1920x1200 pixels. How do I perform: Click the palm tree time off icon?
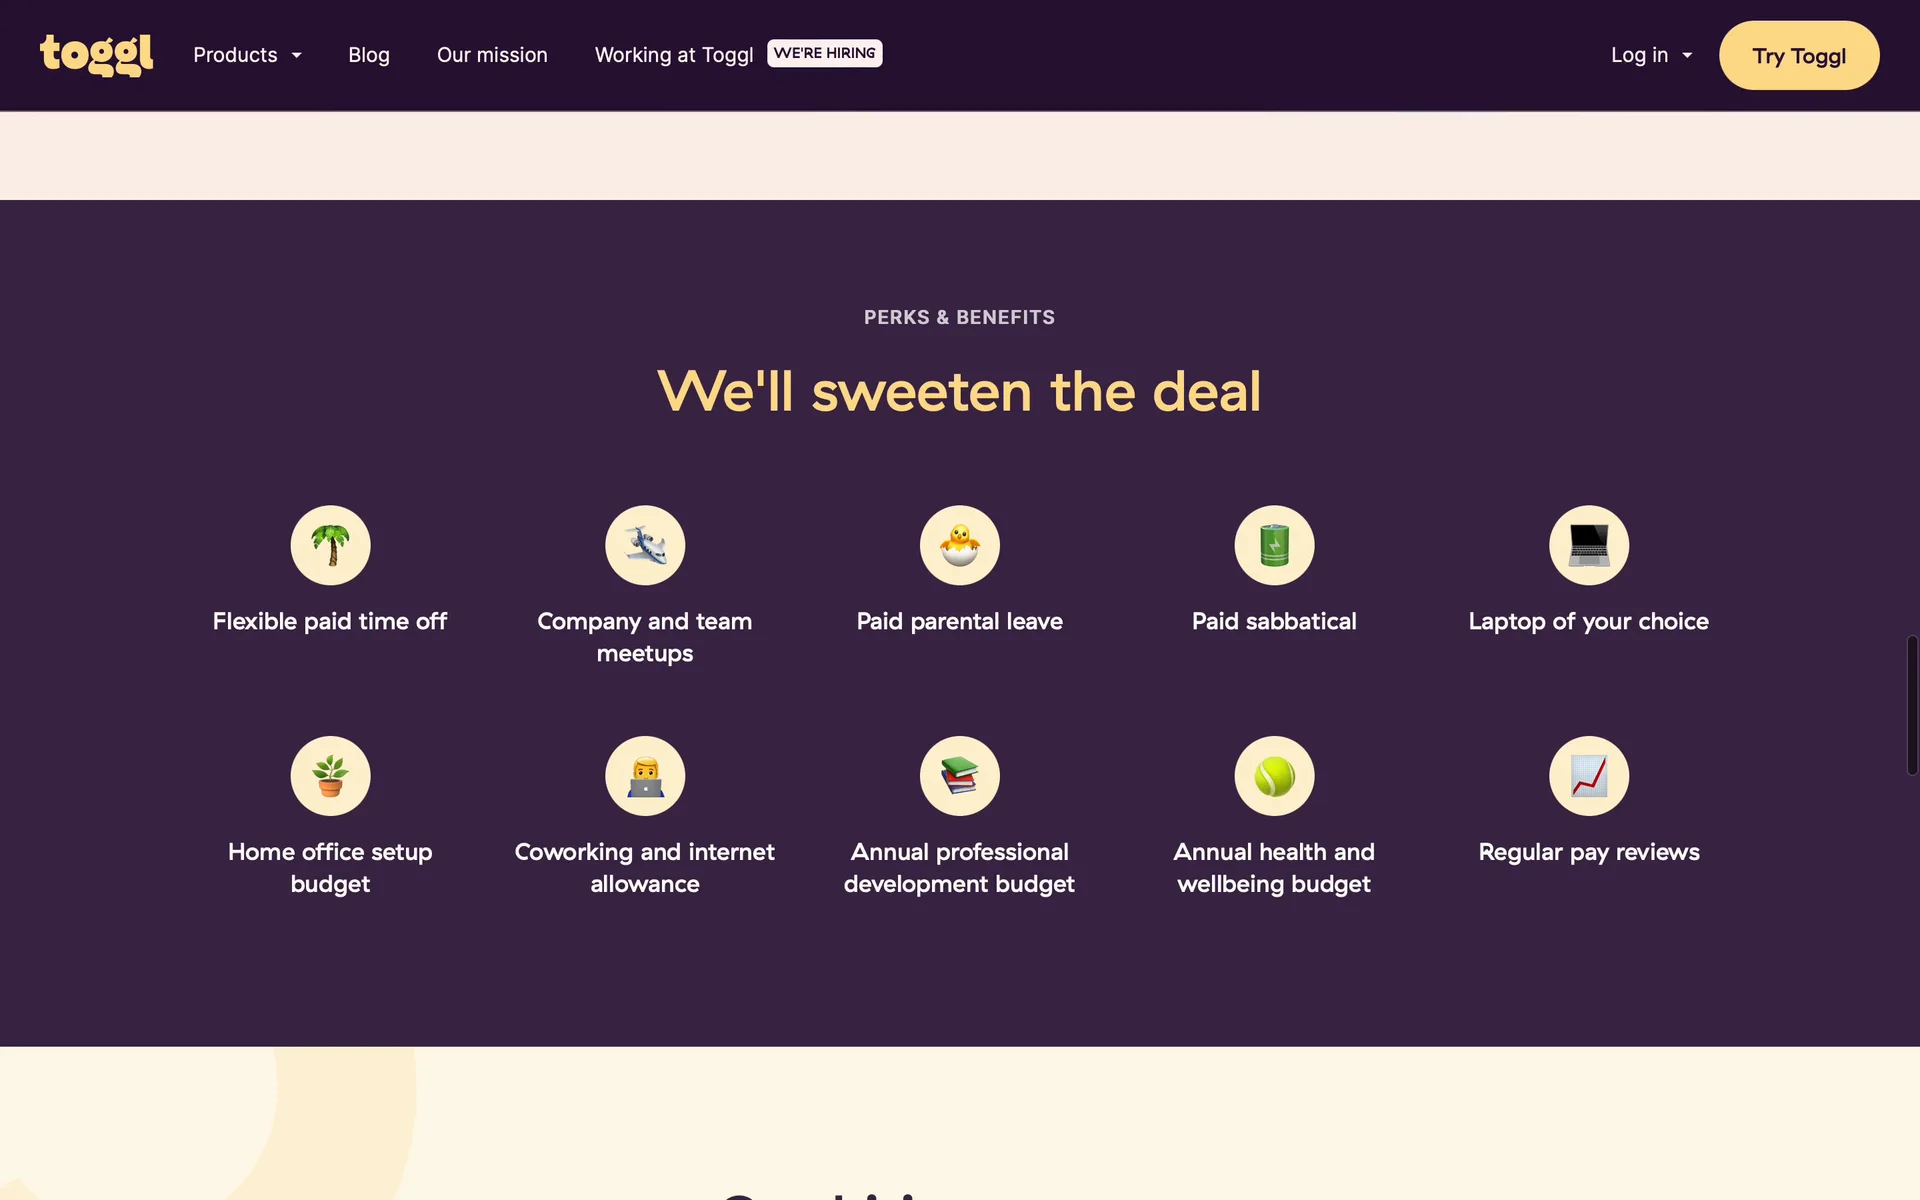(330, 545)
